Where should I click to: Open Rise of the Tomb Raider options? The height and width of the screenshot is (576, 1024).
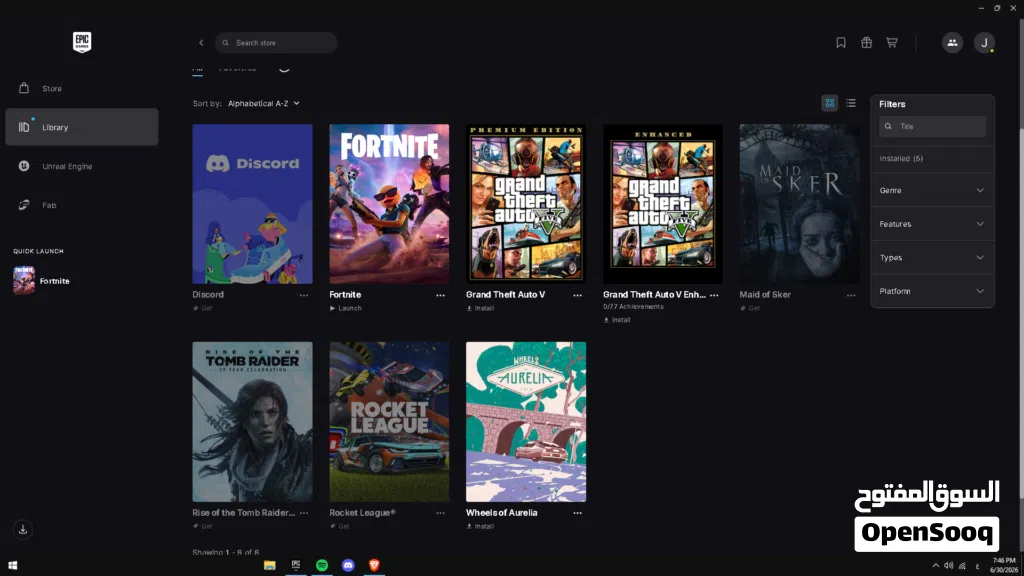pyautogui.click(x=304, y=513)
